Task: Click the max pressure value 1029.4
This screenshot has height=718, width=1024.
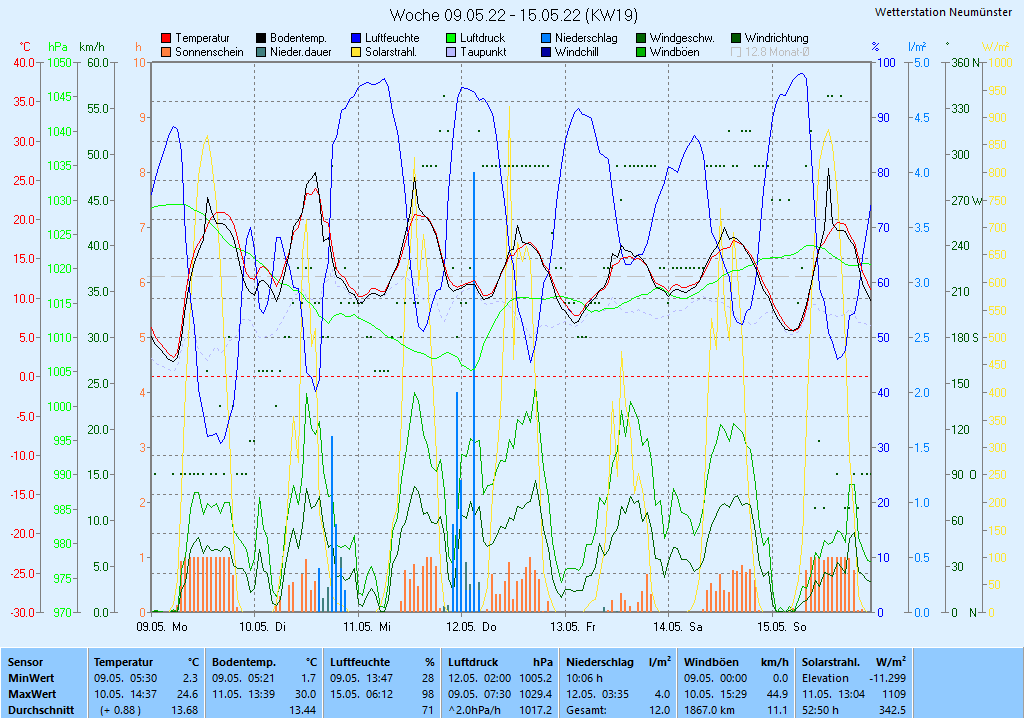Action: tap(536, 694)
